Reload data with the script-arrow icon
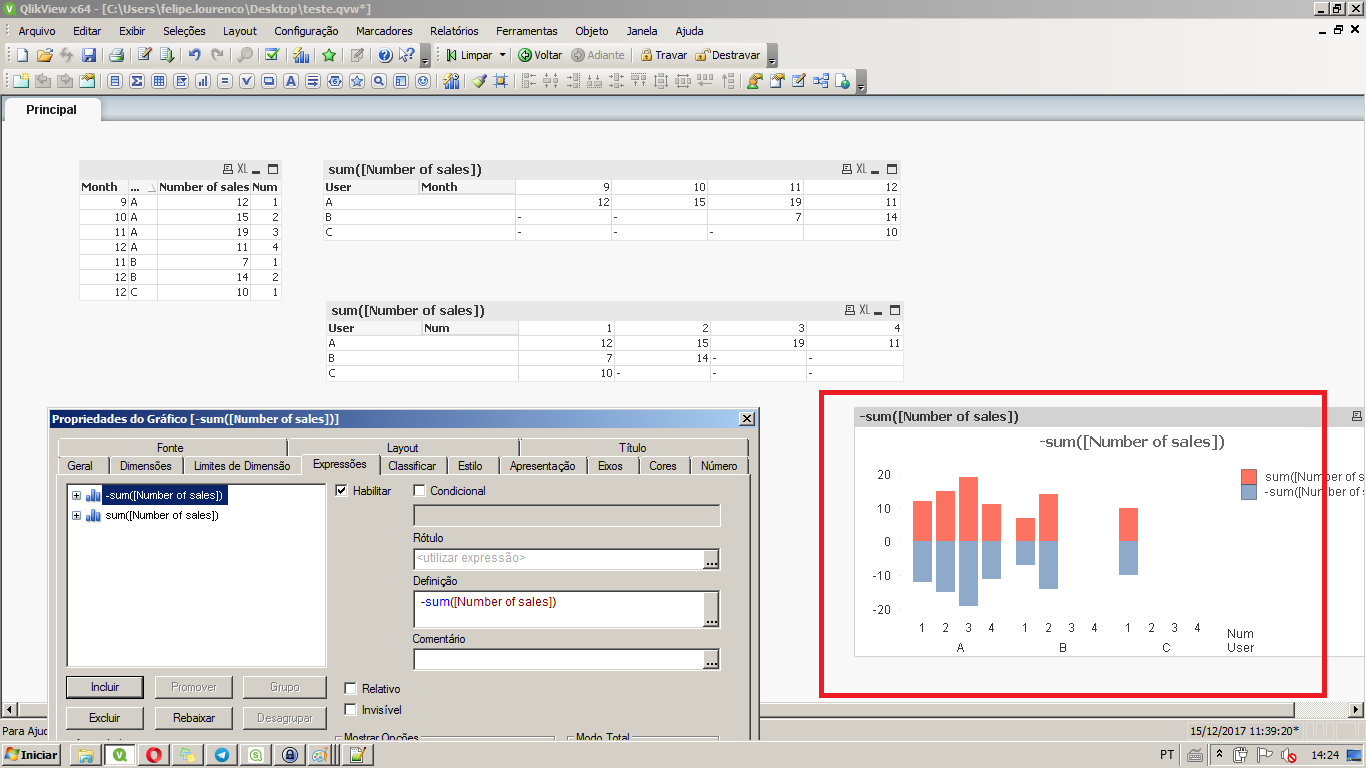 coord(167,55)
